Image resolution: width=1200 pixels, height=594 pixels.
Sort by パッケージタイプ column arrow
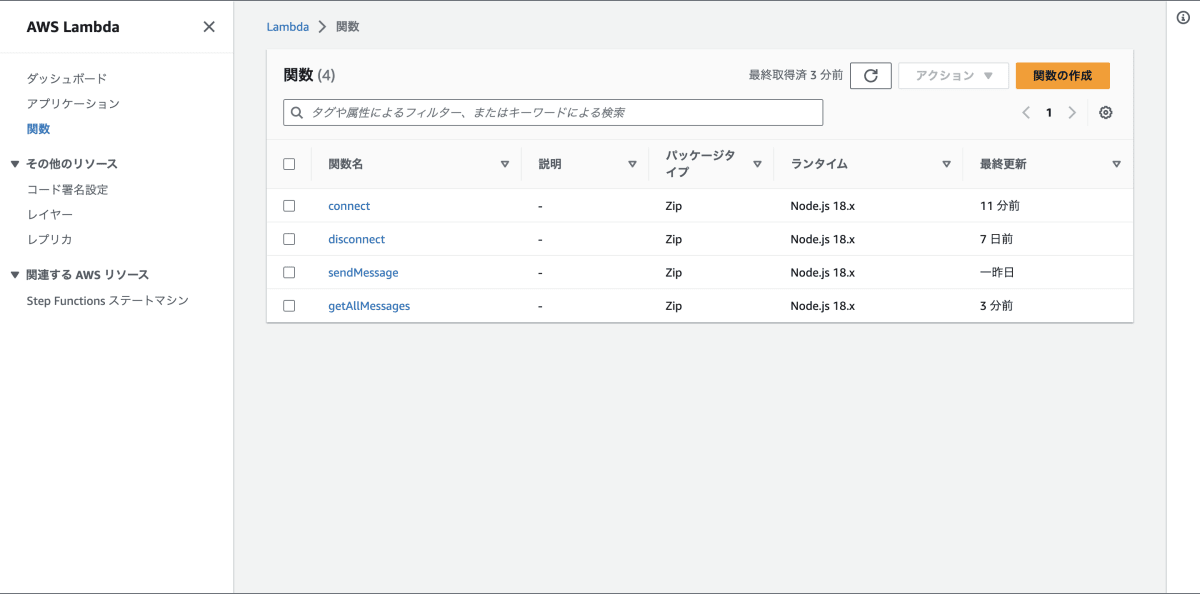[x=757, y=164]
